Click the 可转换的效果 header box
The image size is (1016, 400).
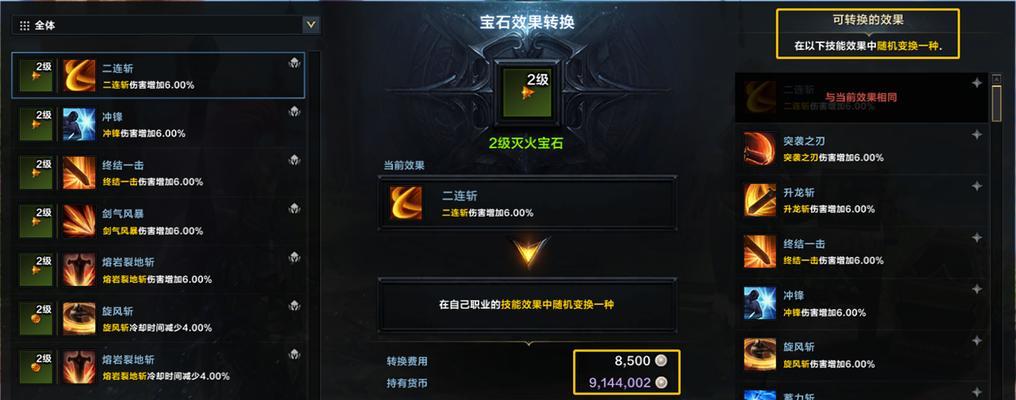pos(868,34)
